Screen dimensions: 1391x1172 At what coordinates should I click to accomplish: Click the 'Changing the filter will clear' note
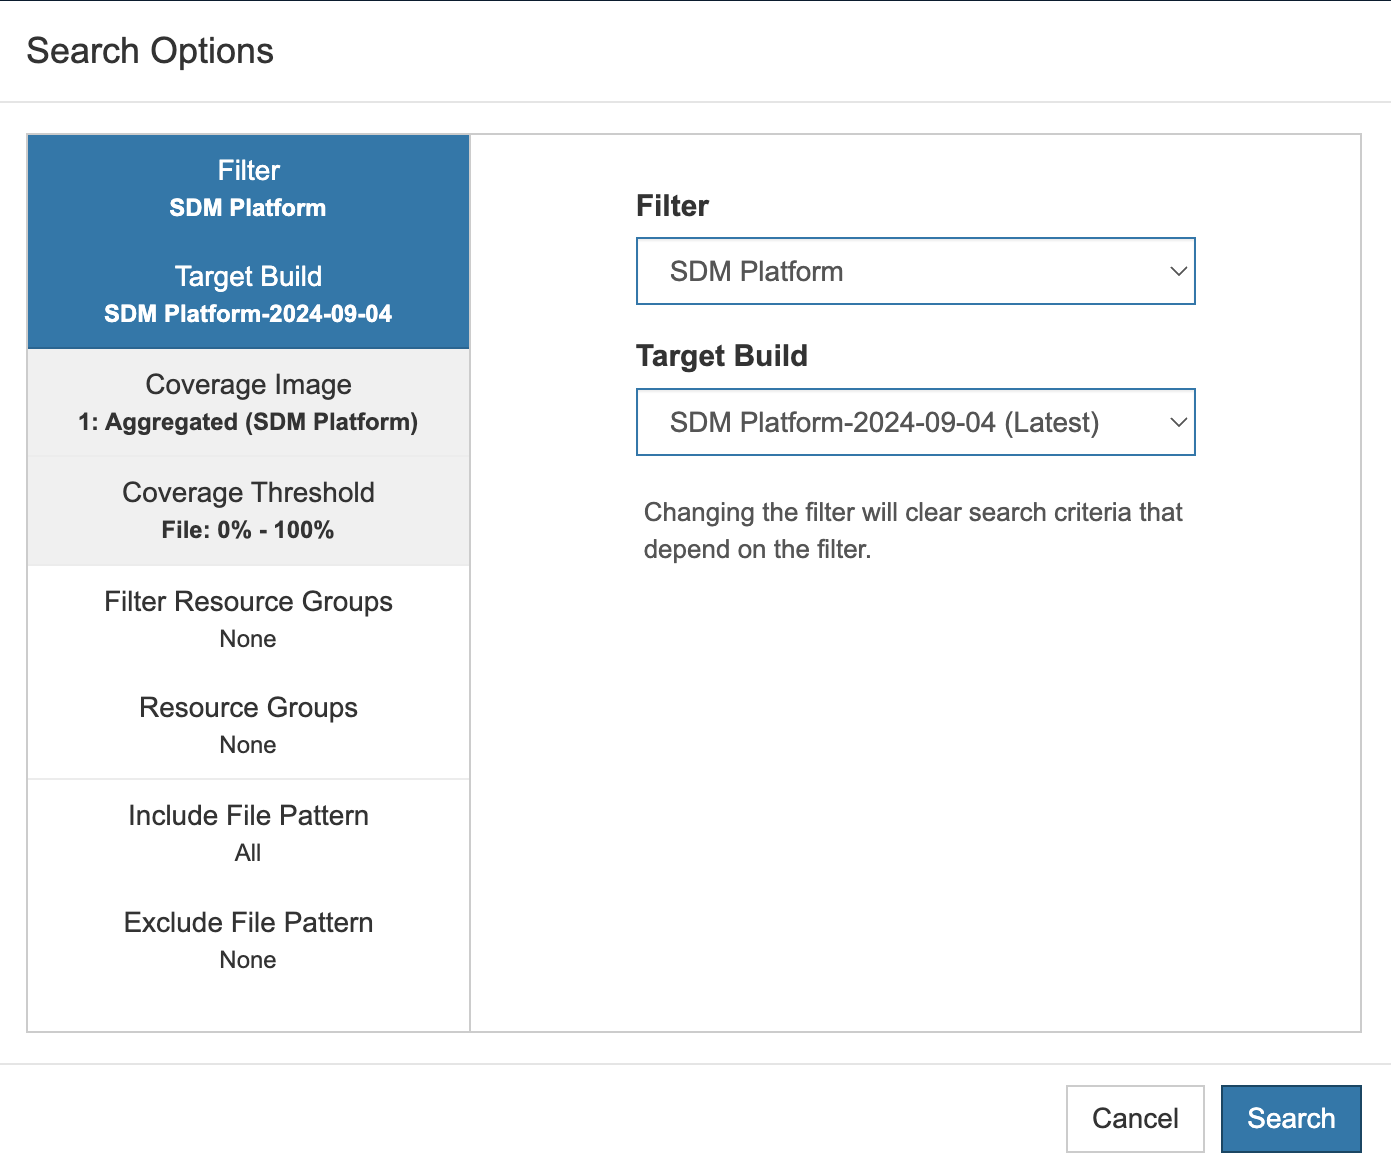tap(913, 530)
